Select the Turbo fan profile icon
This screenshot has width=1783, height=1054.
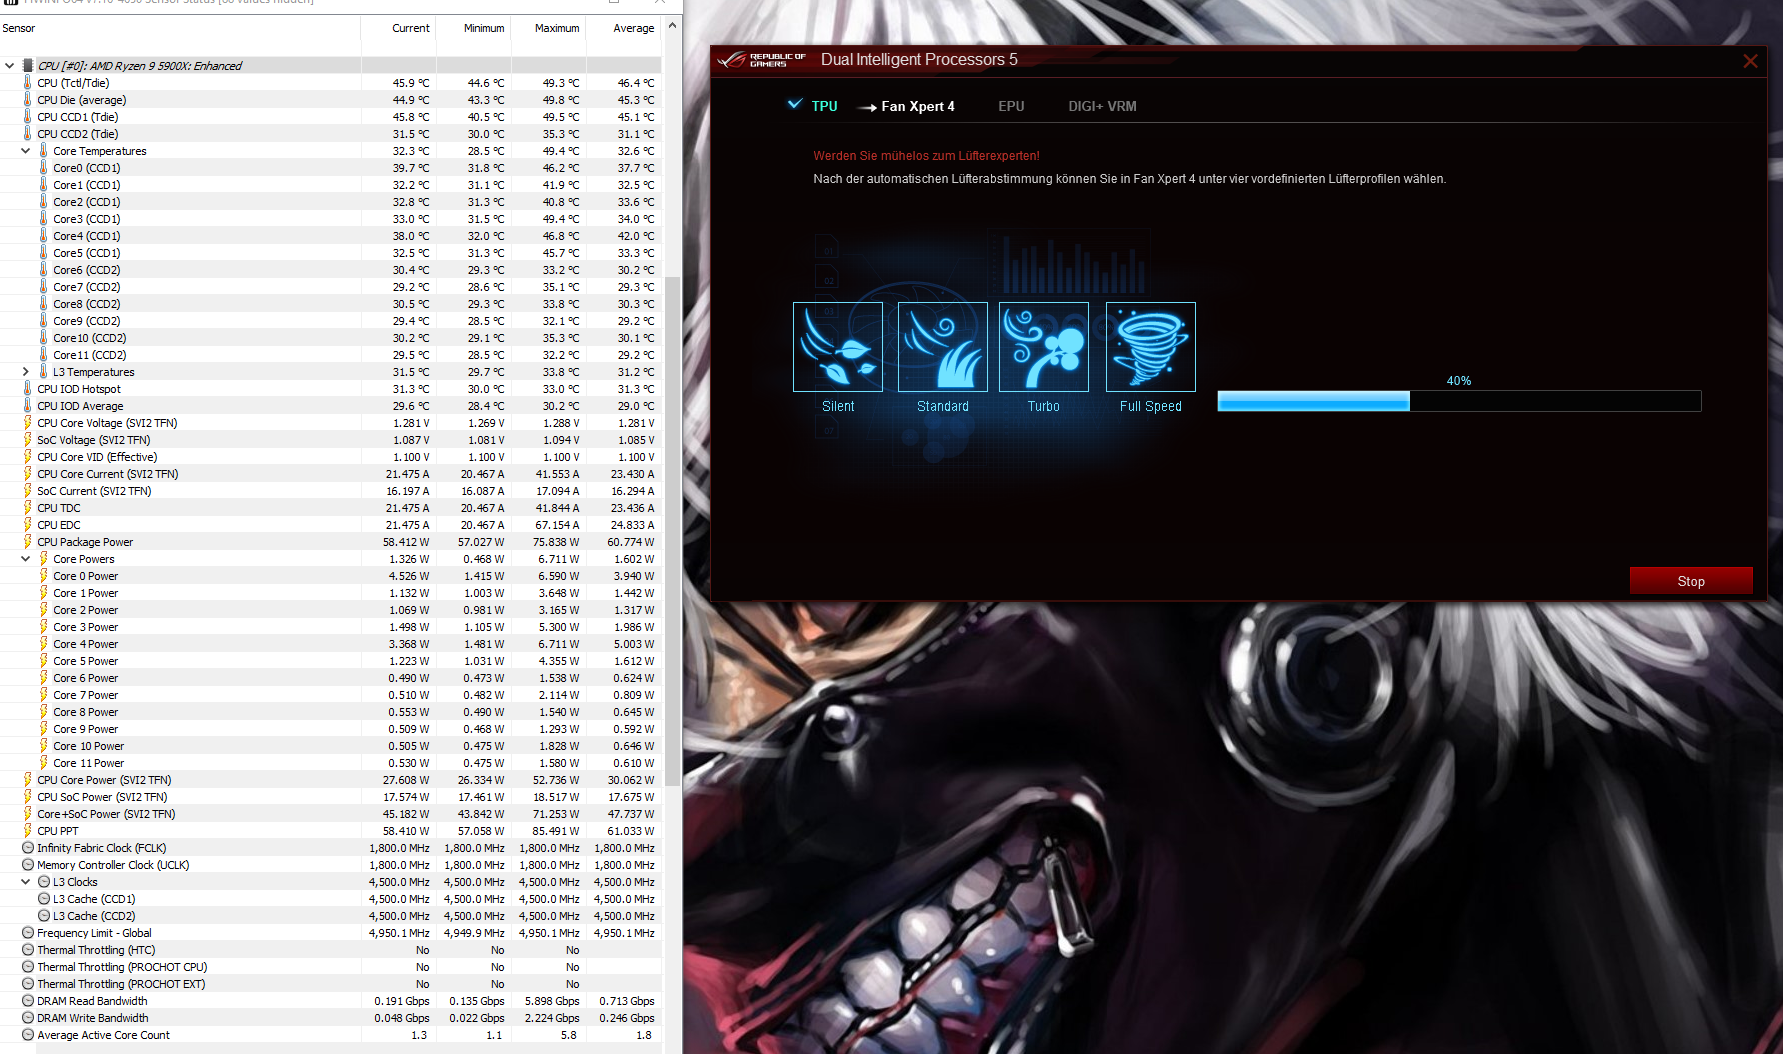(1044, 347)
